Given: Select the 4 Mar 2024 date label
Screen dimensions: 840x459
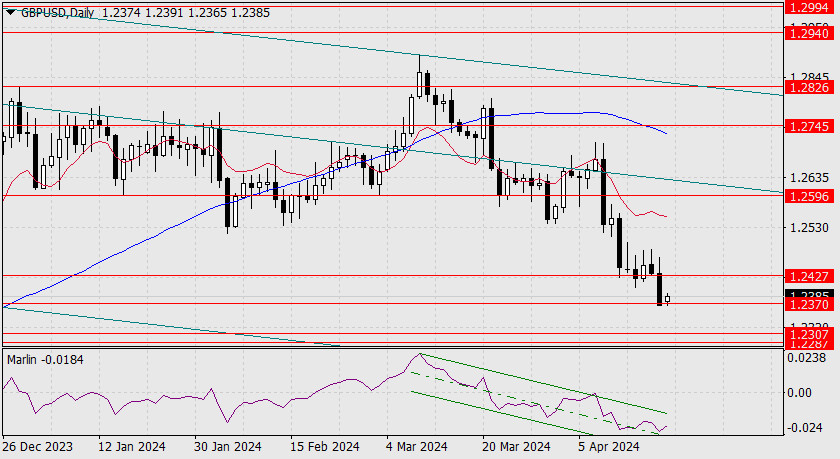Looking at the screenshot, I should (417, 447).
